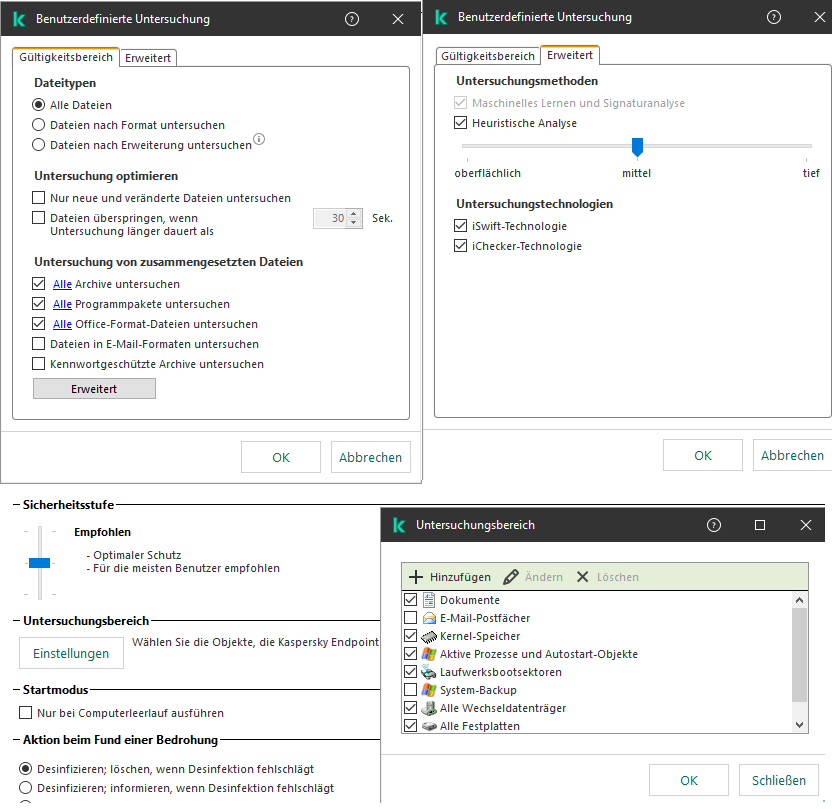Check the E-Mail-Postfächer checkbox in list
This screenshot has width=832, height=809.
410,618
